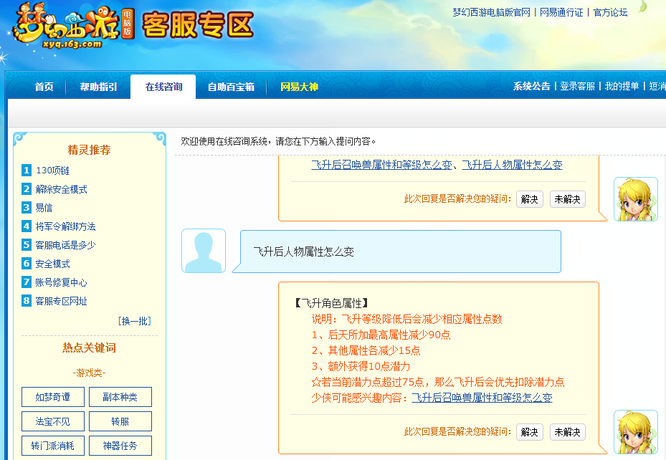The image size is (666, 460).
Task: Click number 5 badge beside 客服电话是多少
Action: (26, 245)
